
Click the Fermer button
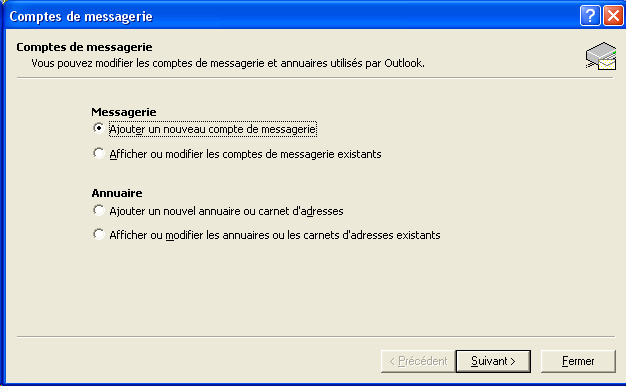[578, 361]
